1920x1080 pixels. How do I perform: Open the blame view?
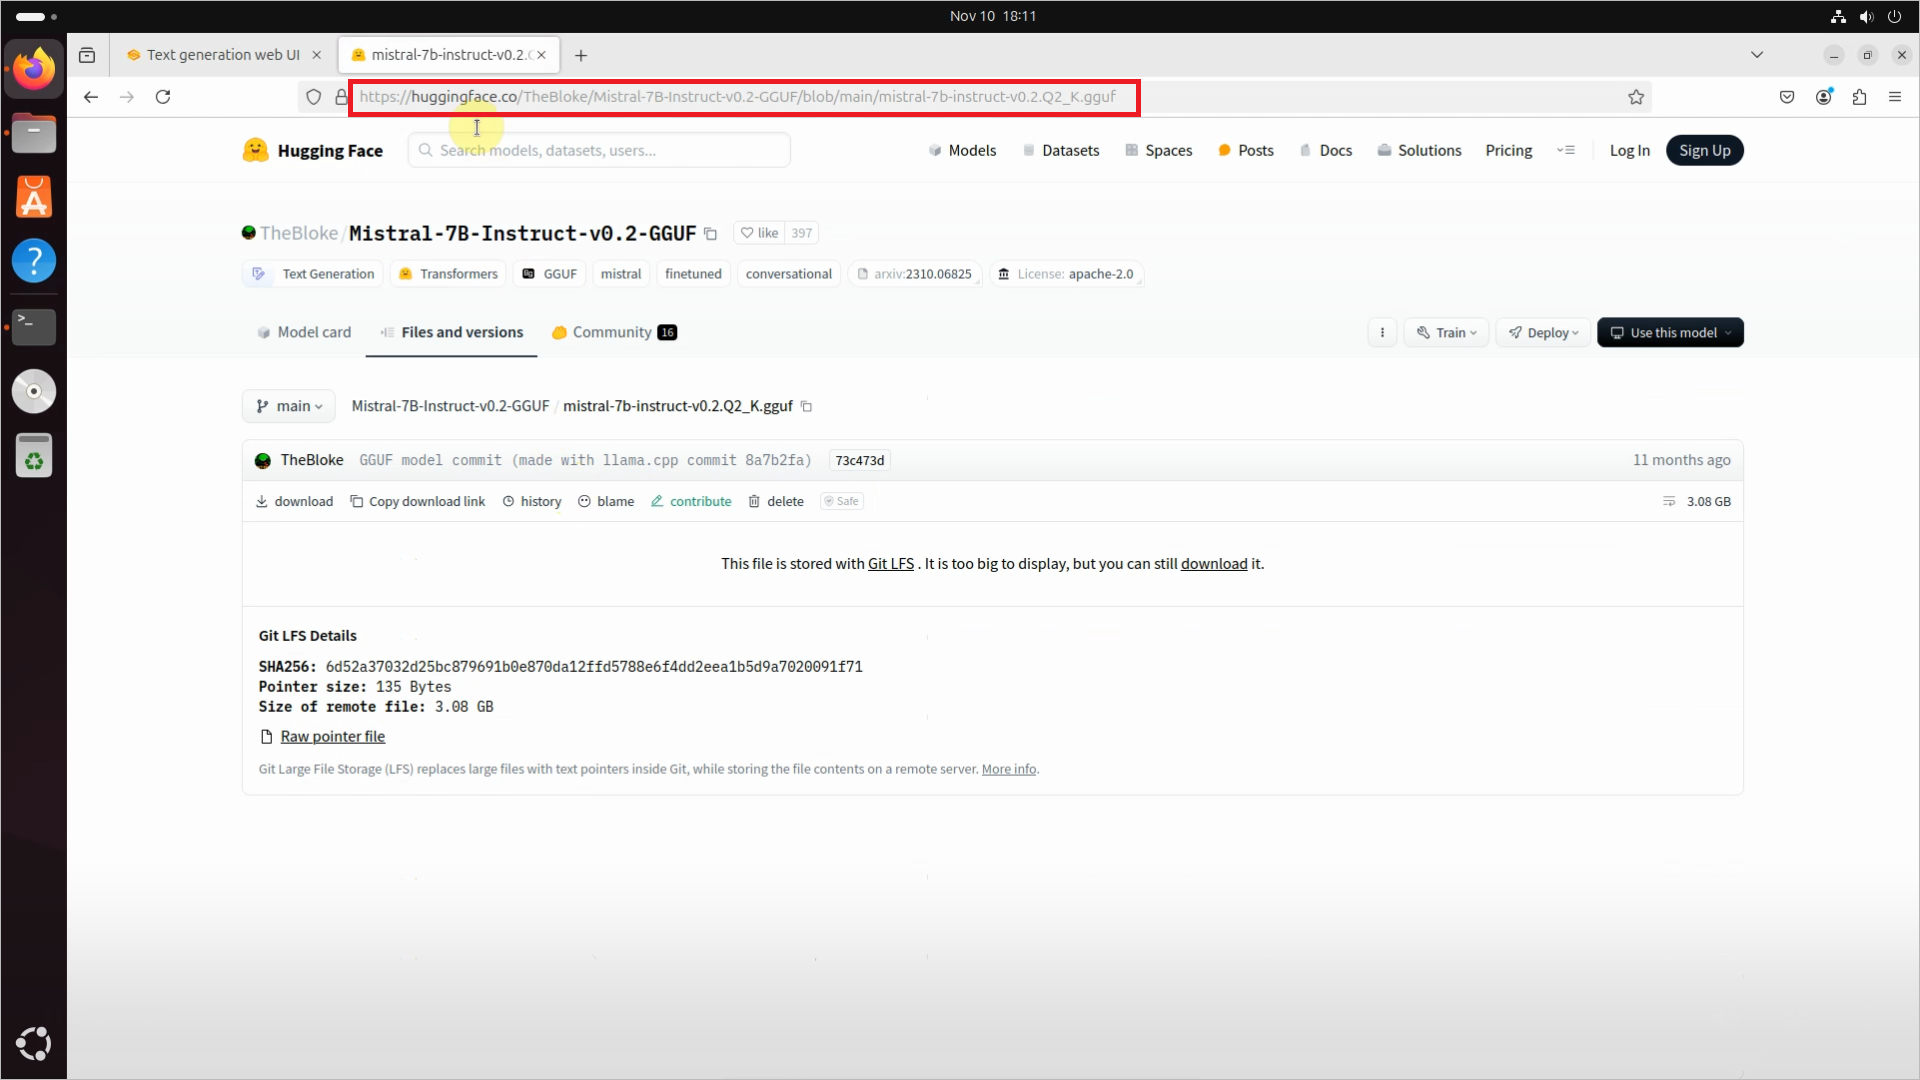[x=606, y=501]
